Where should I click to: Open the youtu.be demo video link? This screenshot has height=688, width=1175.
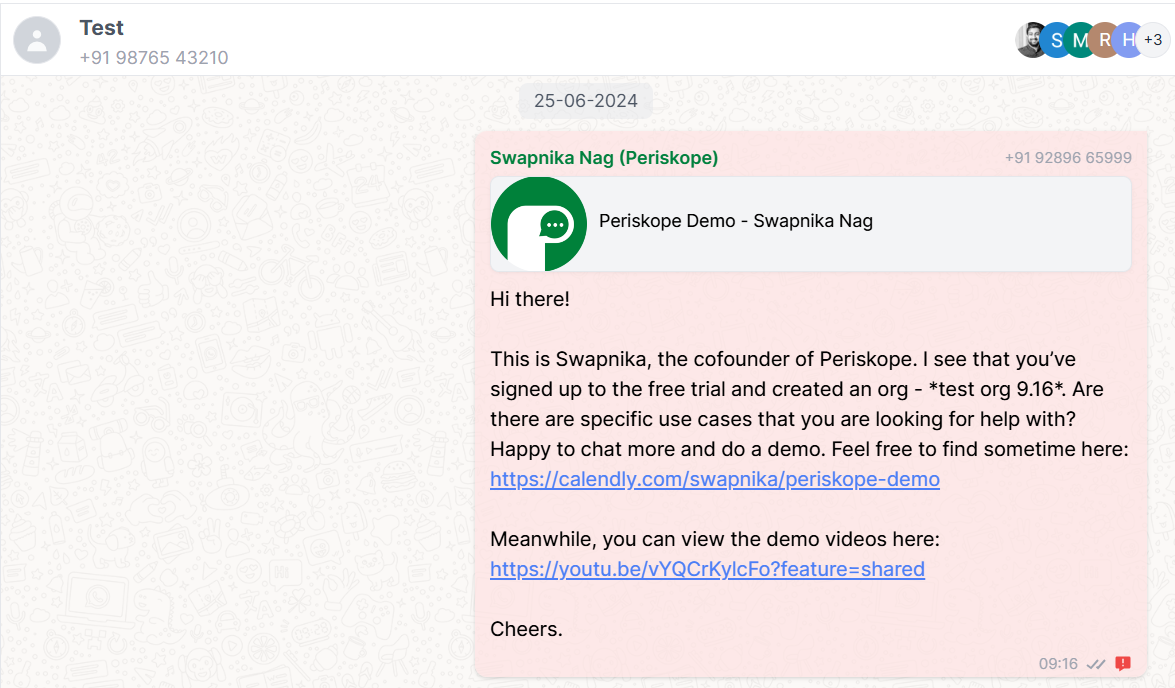pyautogui.click(x=707, y=569)
